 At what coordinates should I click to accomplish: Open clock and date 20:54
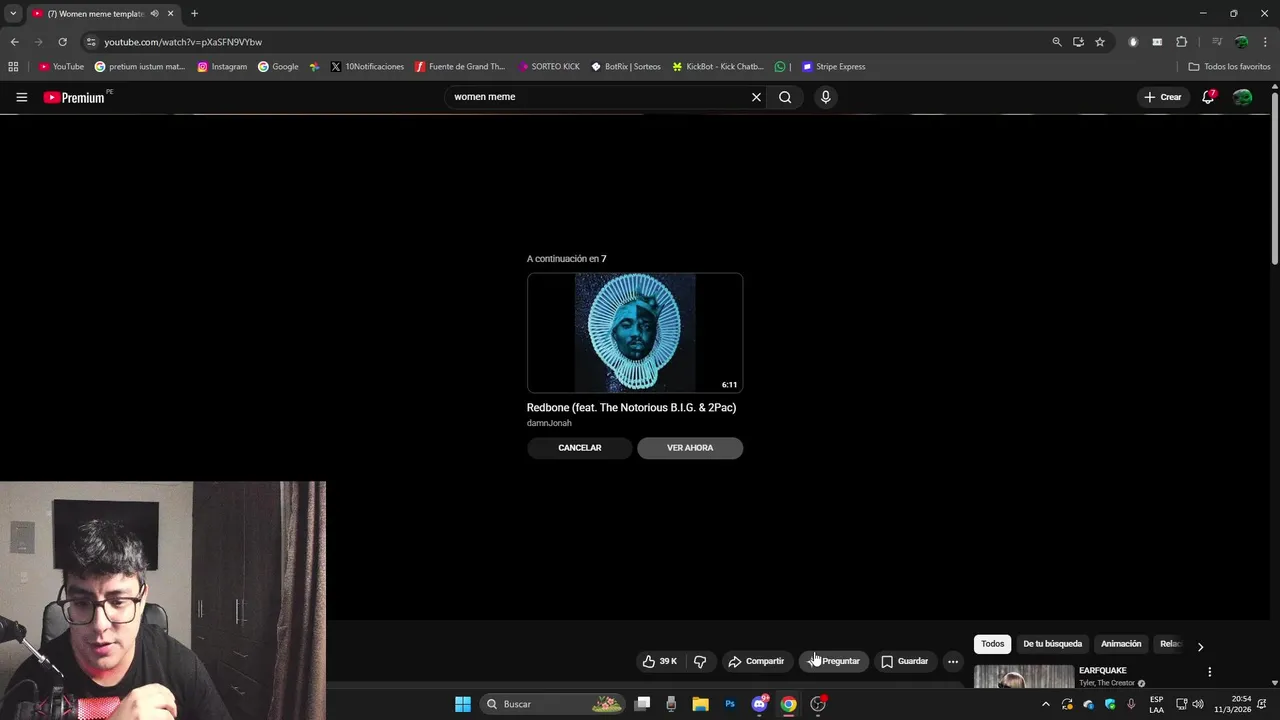[1232, 704]
